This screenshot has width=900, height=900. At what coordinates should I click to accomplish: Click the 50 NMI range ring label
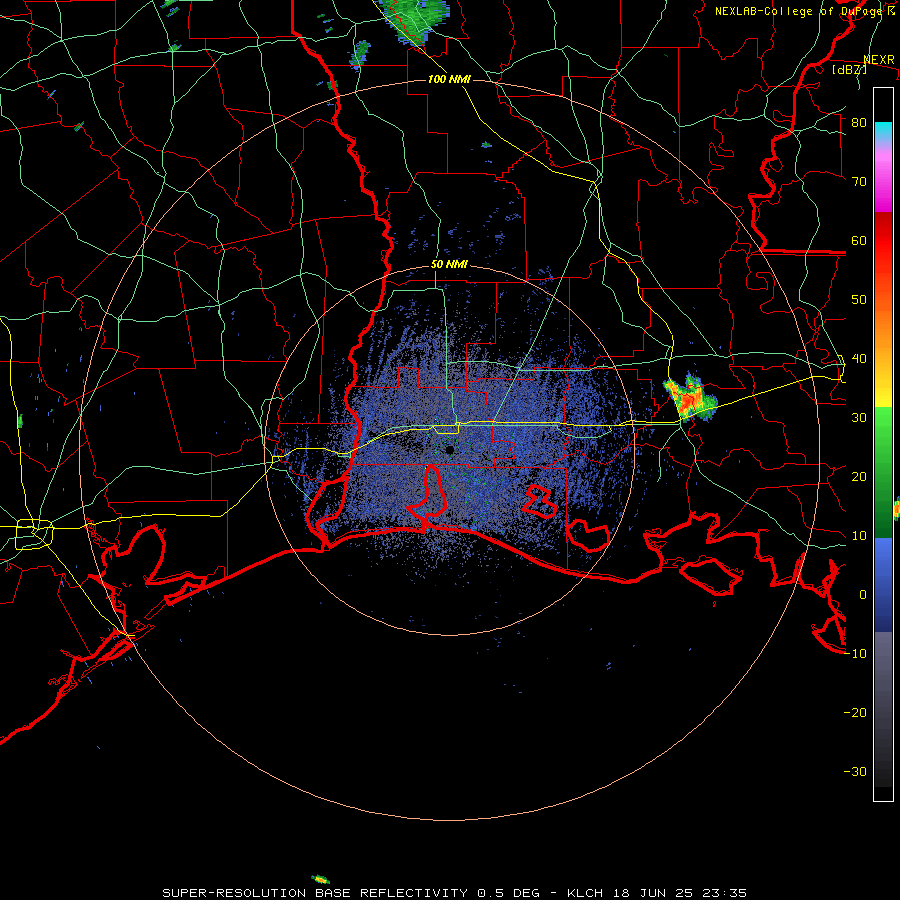pos(449,265)
